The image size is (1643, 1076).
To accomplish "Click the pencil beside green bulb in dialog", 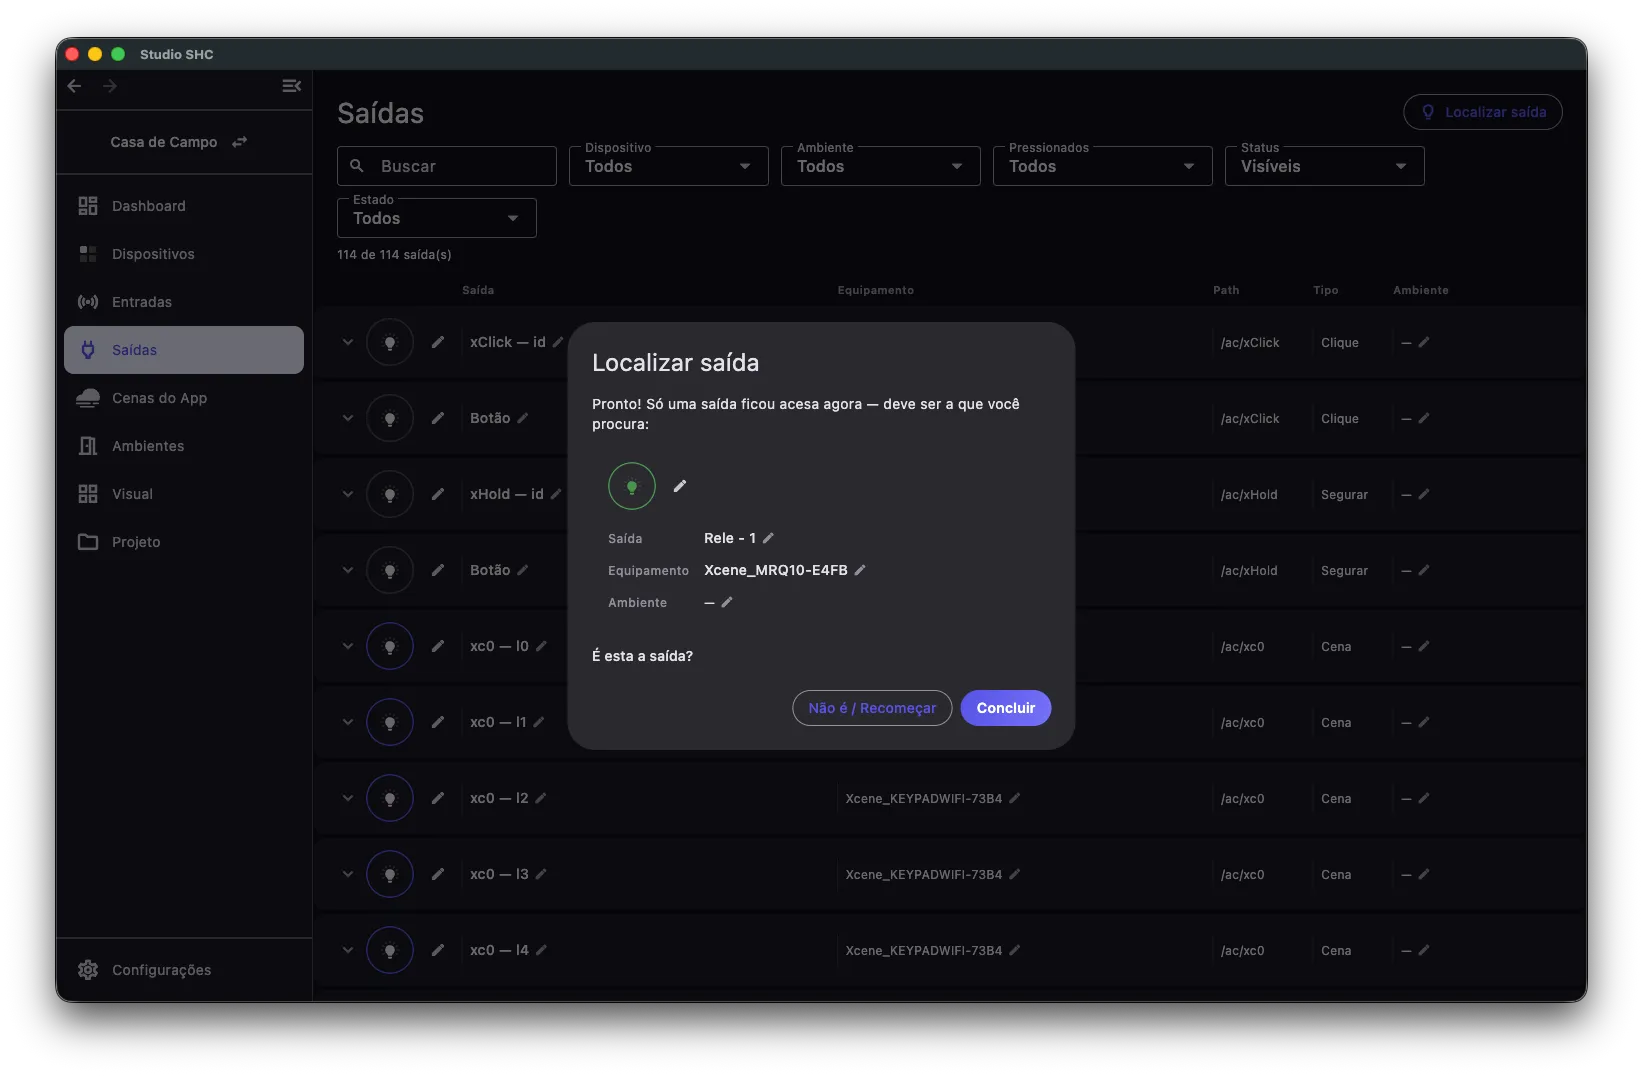I will click(x=680, y=486).
